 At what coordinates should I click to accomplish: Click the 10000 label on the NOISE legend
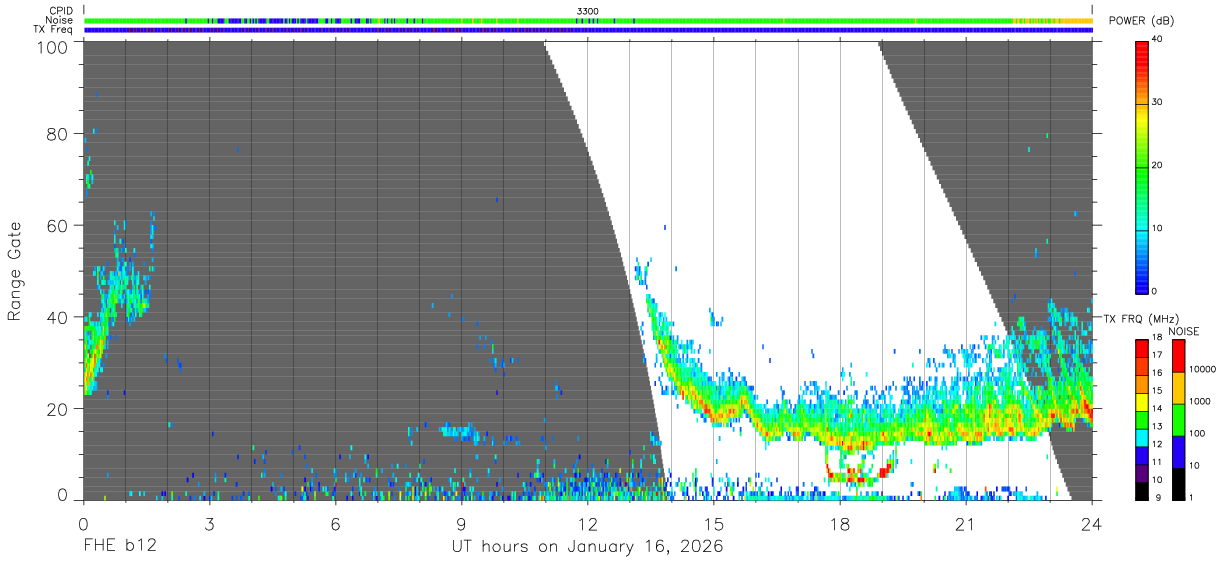pyautogui.click(x=1203, y=369)
